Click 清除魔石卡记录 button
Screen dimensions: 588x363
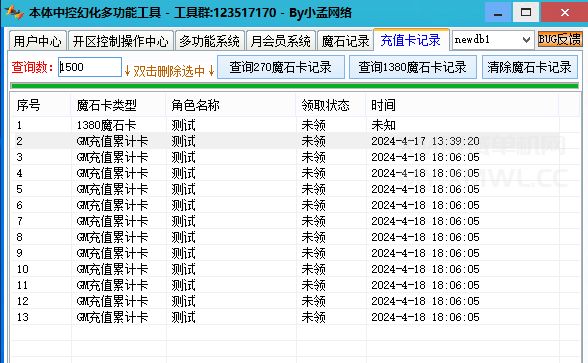(x=530, y=68)
